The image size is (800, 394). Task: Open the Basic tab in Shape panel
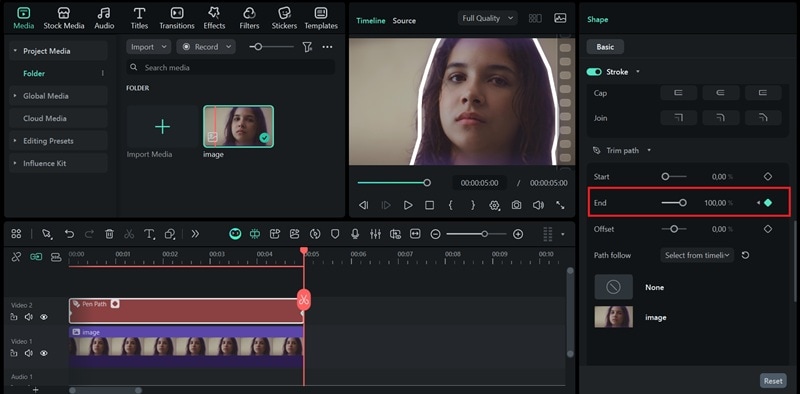(x=605, y=47)
